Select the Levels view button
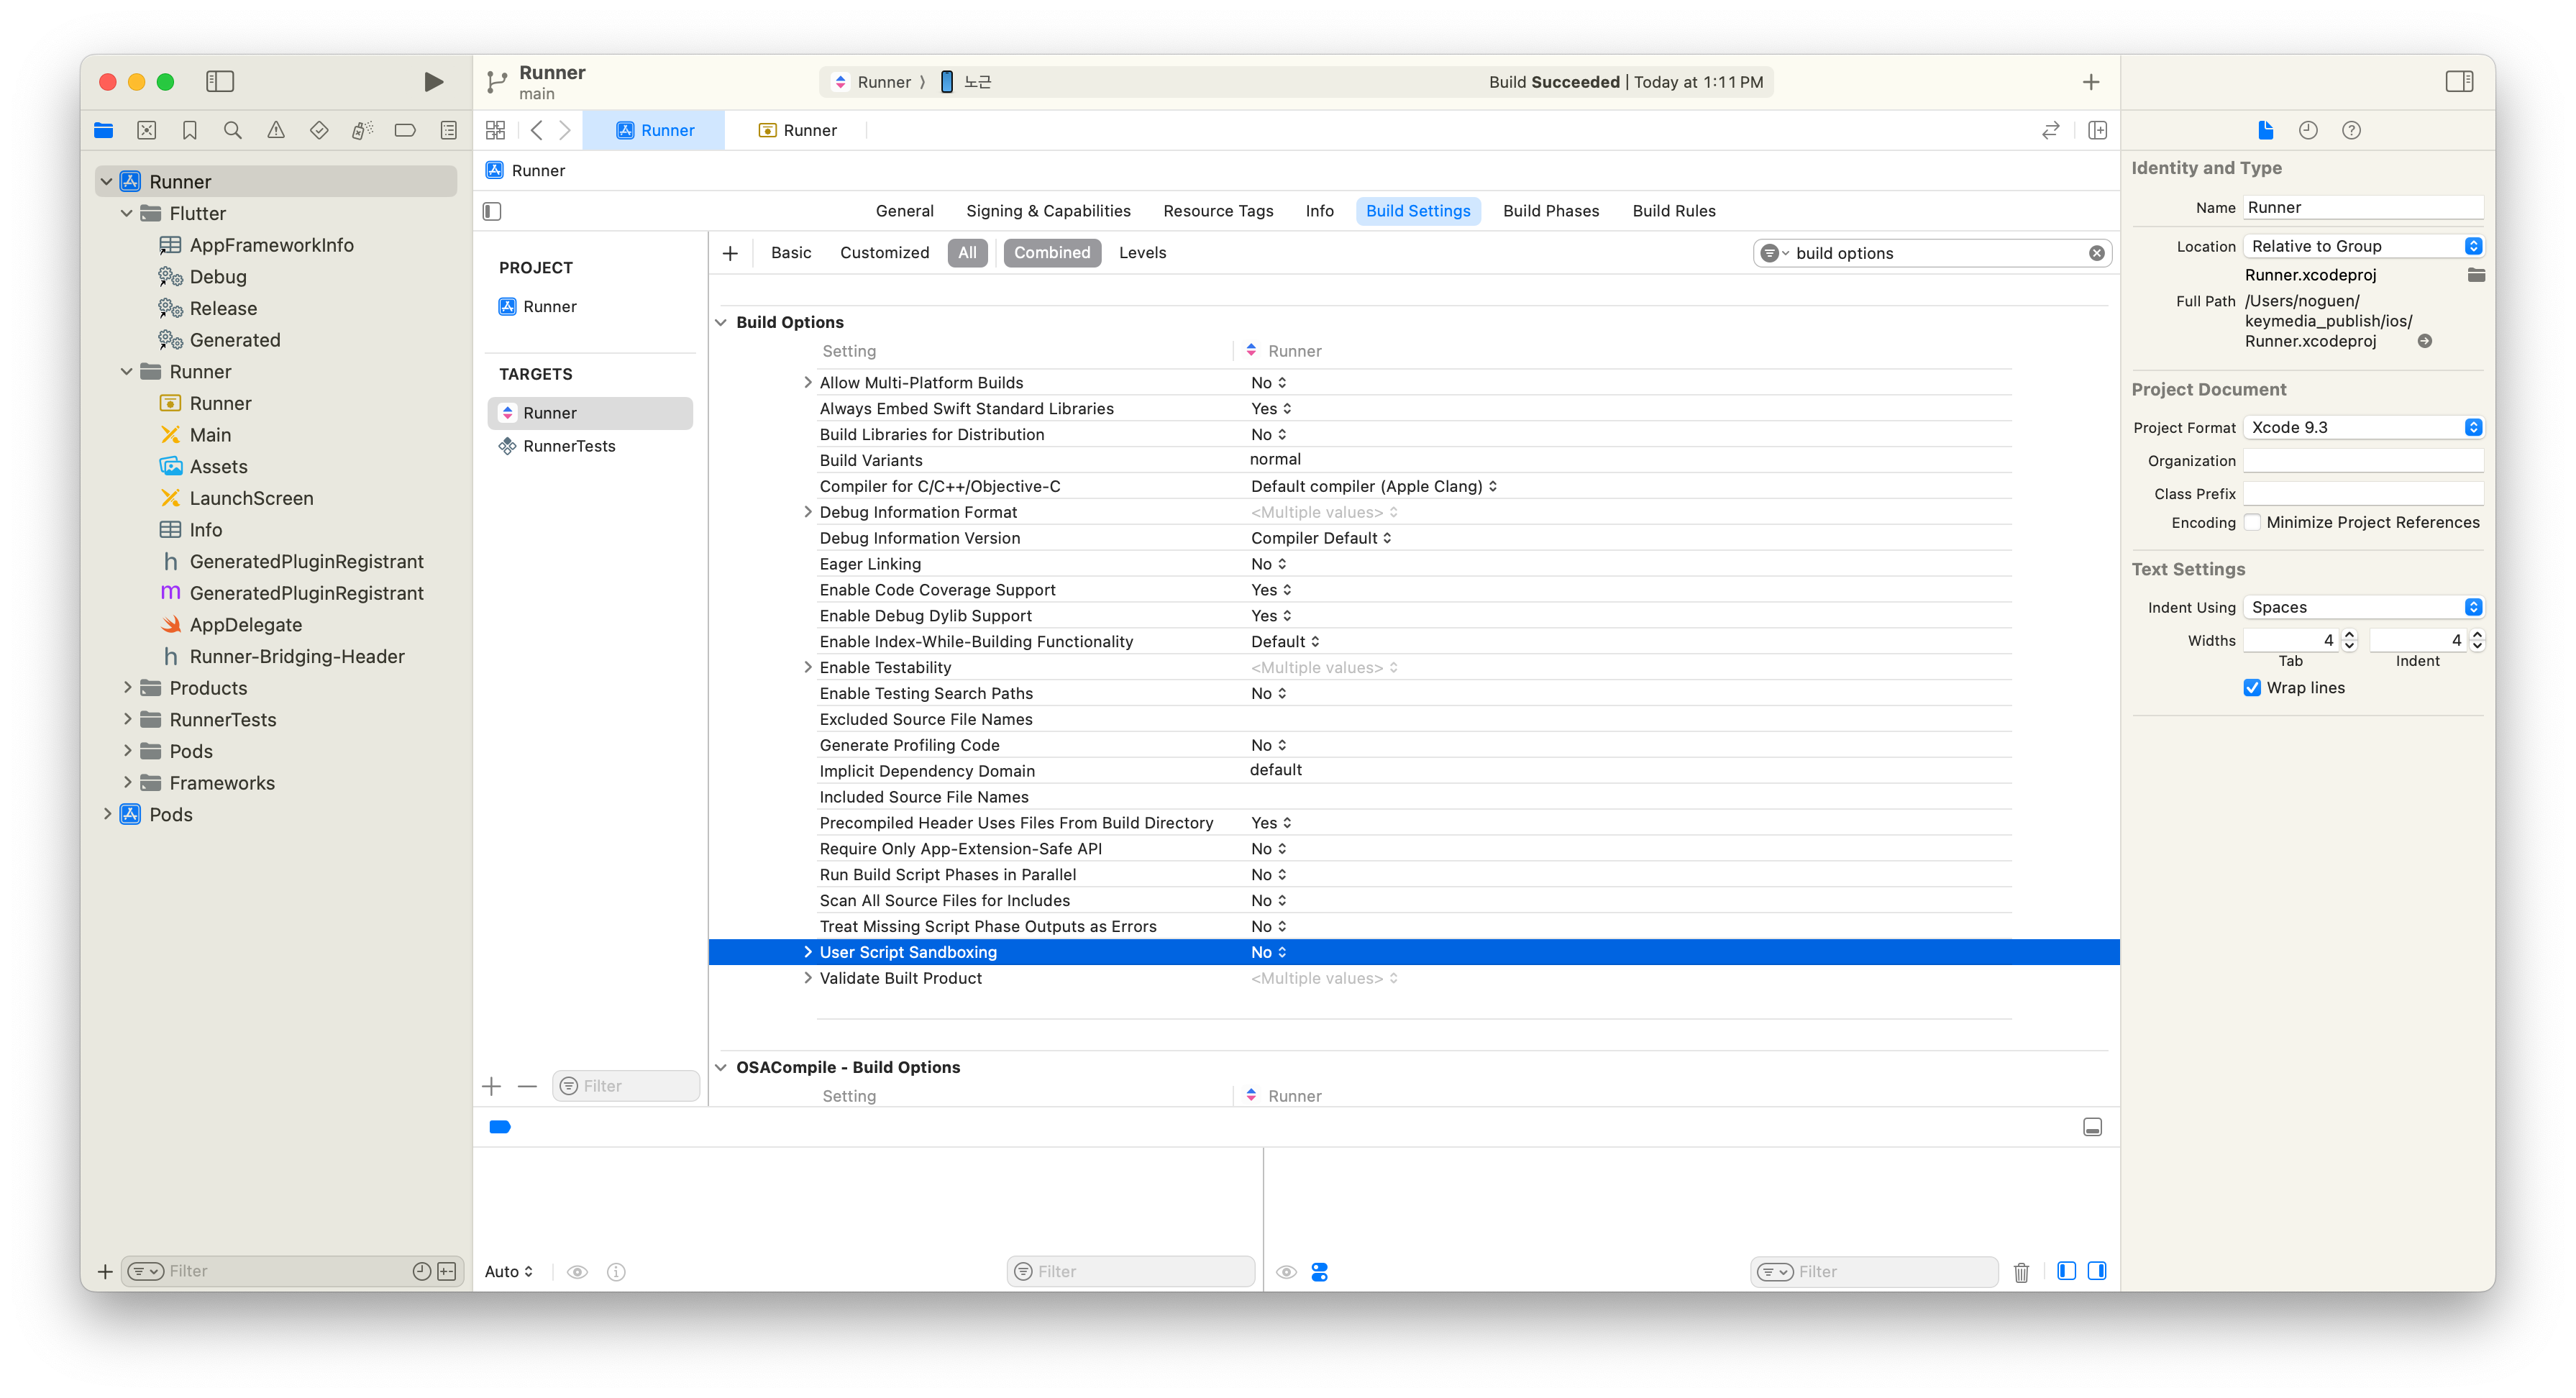This screenshot has width=2576, height=1398. pos(1142,253)
